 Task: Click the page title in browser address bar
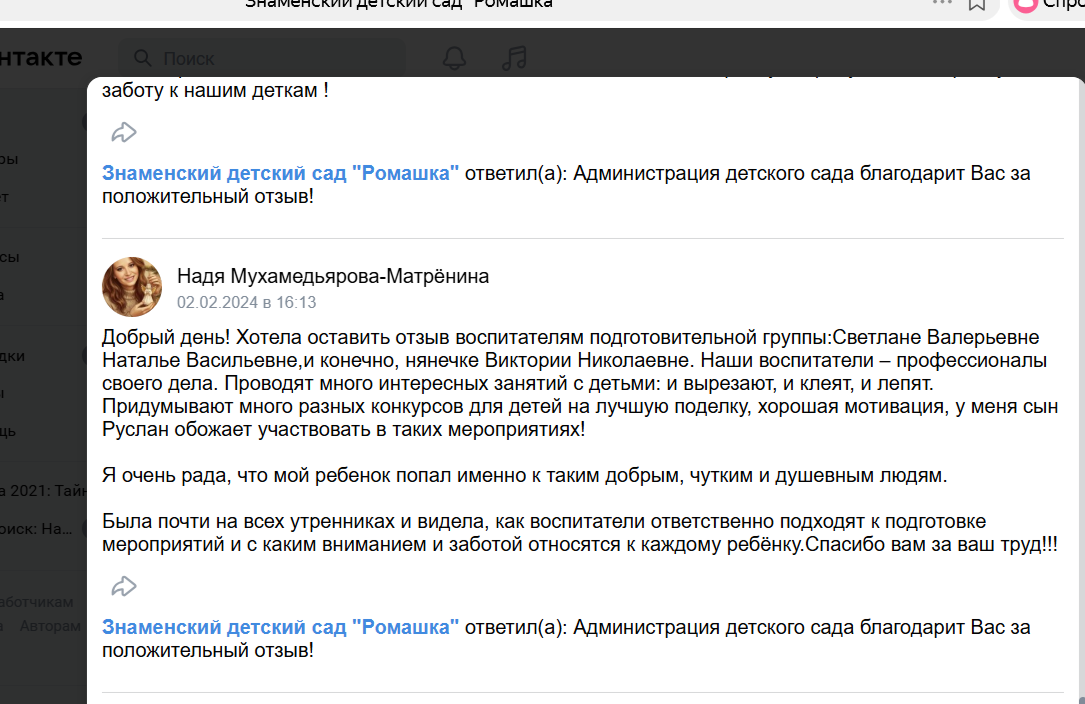pyautogui.click(x=400, y=4)
